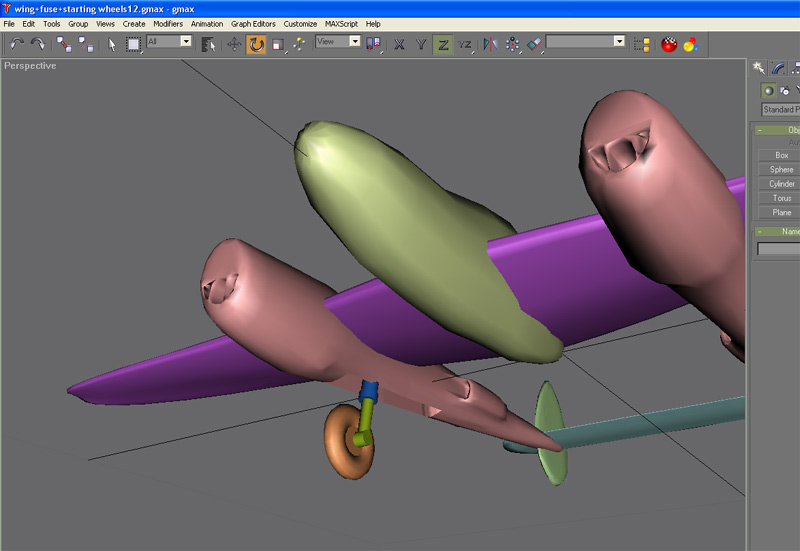Viewport: 800px width, 551px height.
Task: Click the Torus primitive button
Action: pos(781,198)
